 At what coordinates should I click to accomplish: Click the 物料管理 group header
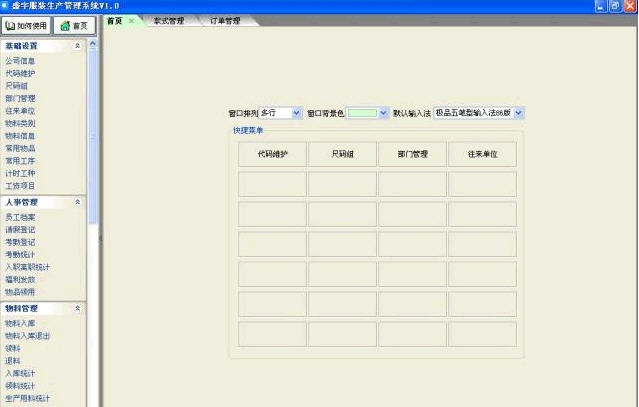(x=43, y=308)
